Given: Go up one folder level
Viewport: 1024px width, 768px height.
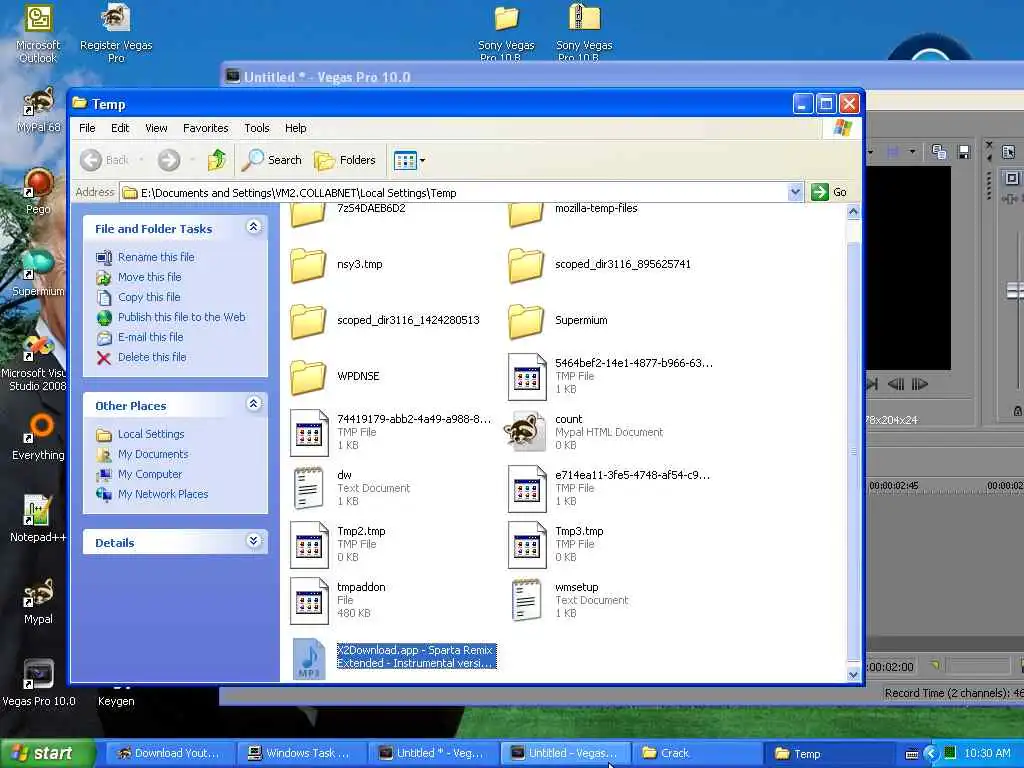Looking at the screenshot, I should click(217, 160).
